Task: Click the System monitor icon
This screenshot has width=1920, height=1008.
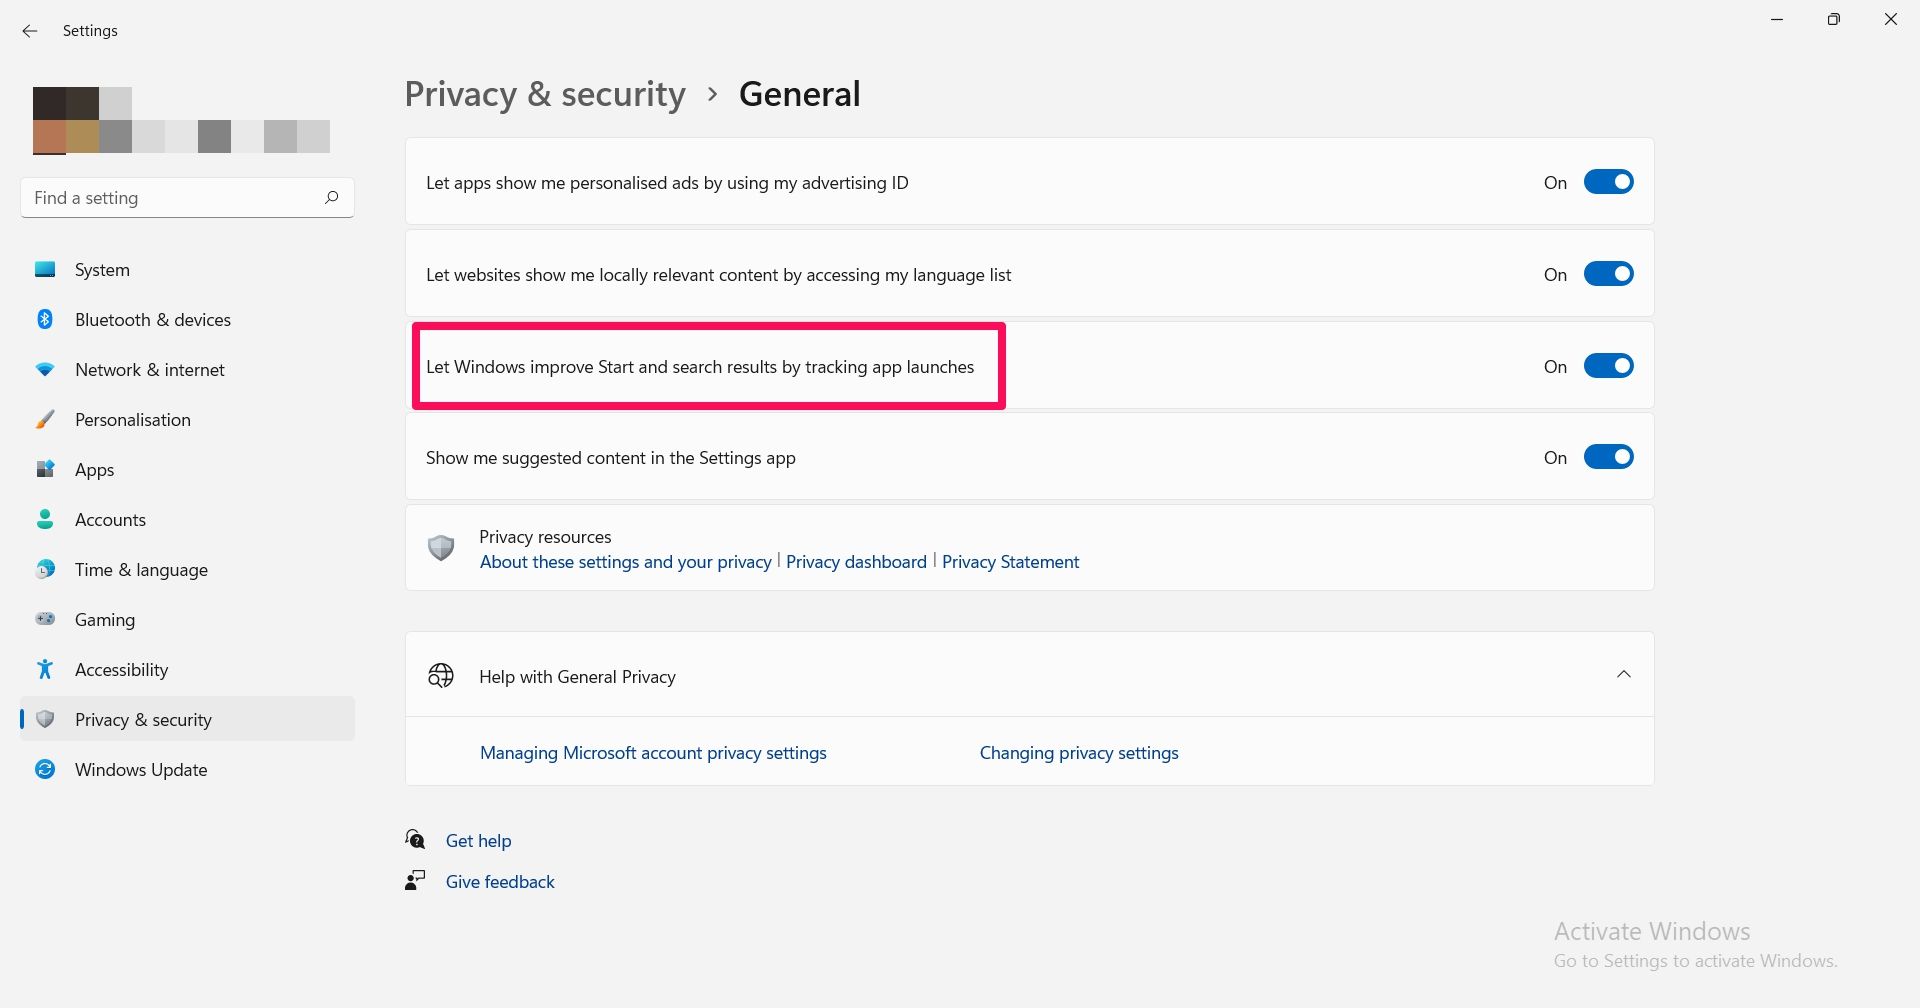Action: coord(45,269)
